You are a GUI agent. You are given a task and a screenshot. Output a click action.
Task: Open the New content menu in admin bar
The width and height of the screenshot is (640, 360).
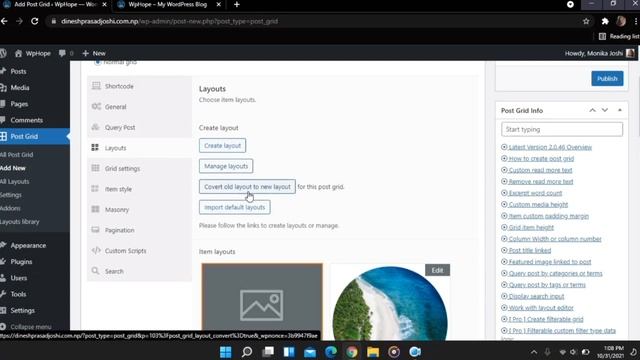pos(94,53)
